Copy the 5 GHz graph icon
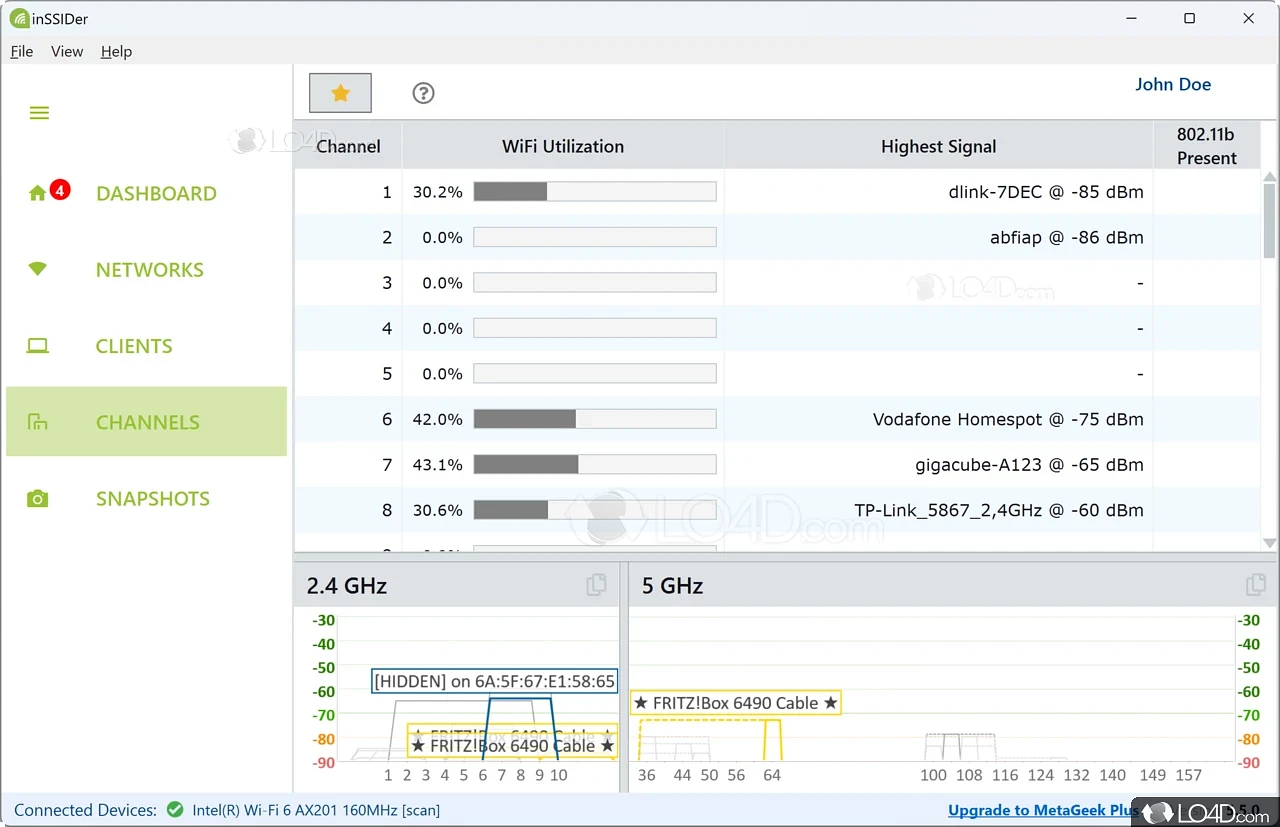1280x827 pixels. (1256, 585)
